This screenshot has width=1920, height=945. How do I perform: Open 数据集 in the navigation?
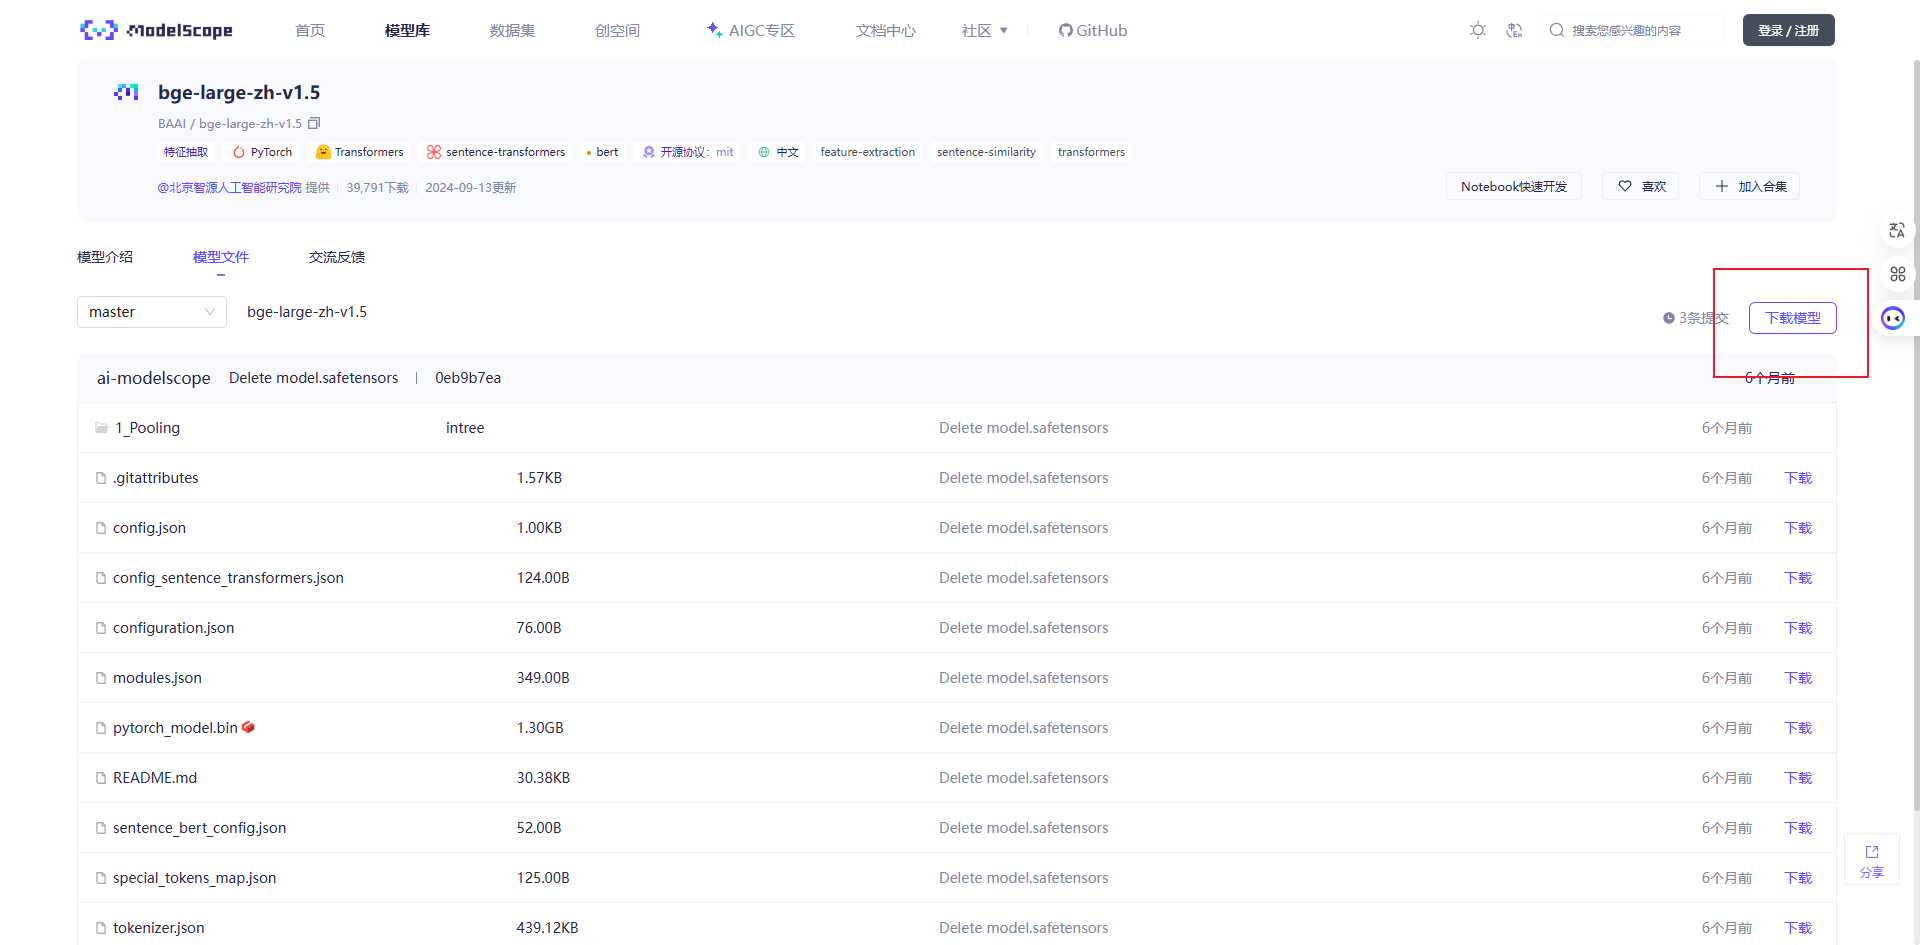(x=512, y=30)
